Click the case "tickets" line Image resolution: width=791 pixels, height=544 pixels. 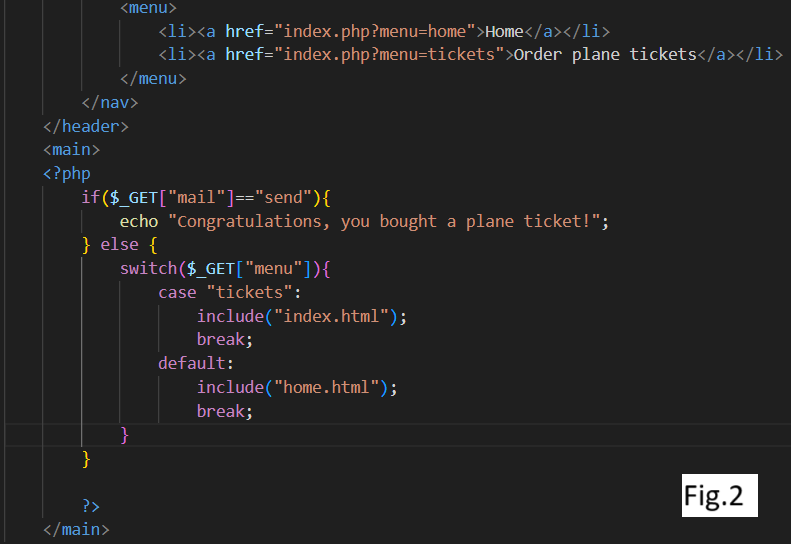(229, 292)
